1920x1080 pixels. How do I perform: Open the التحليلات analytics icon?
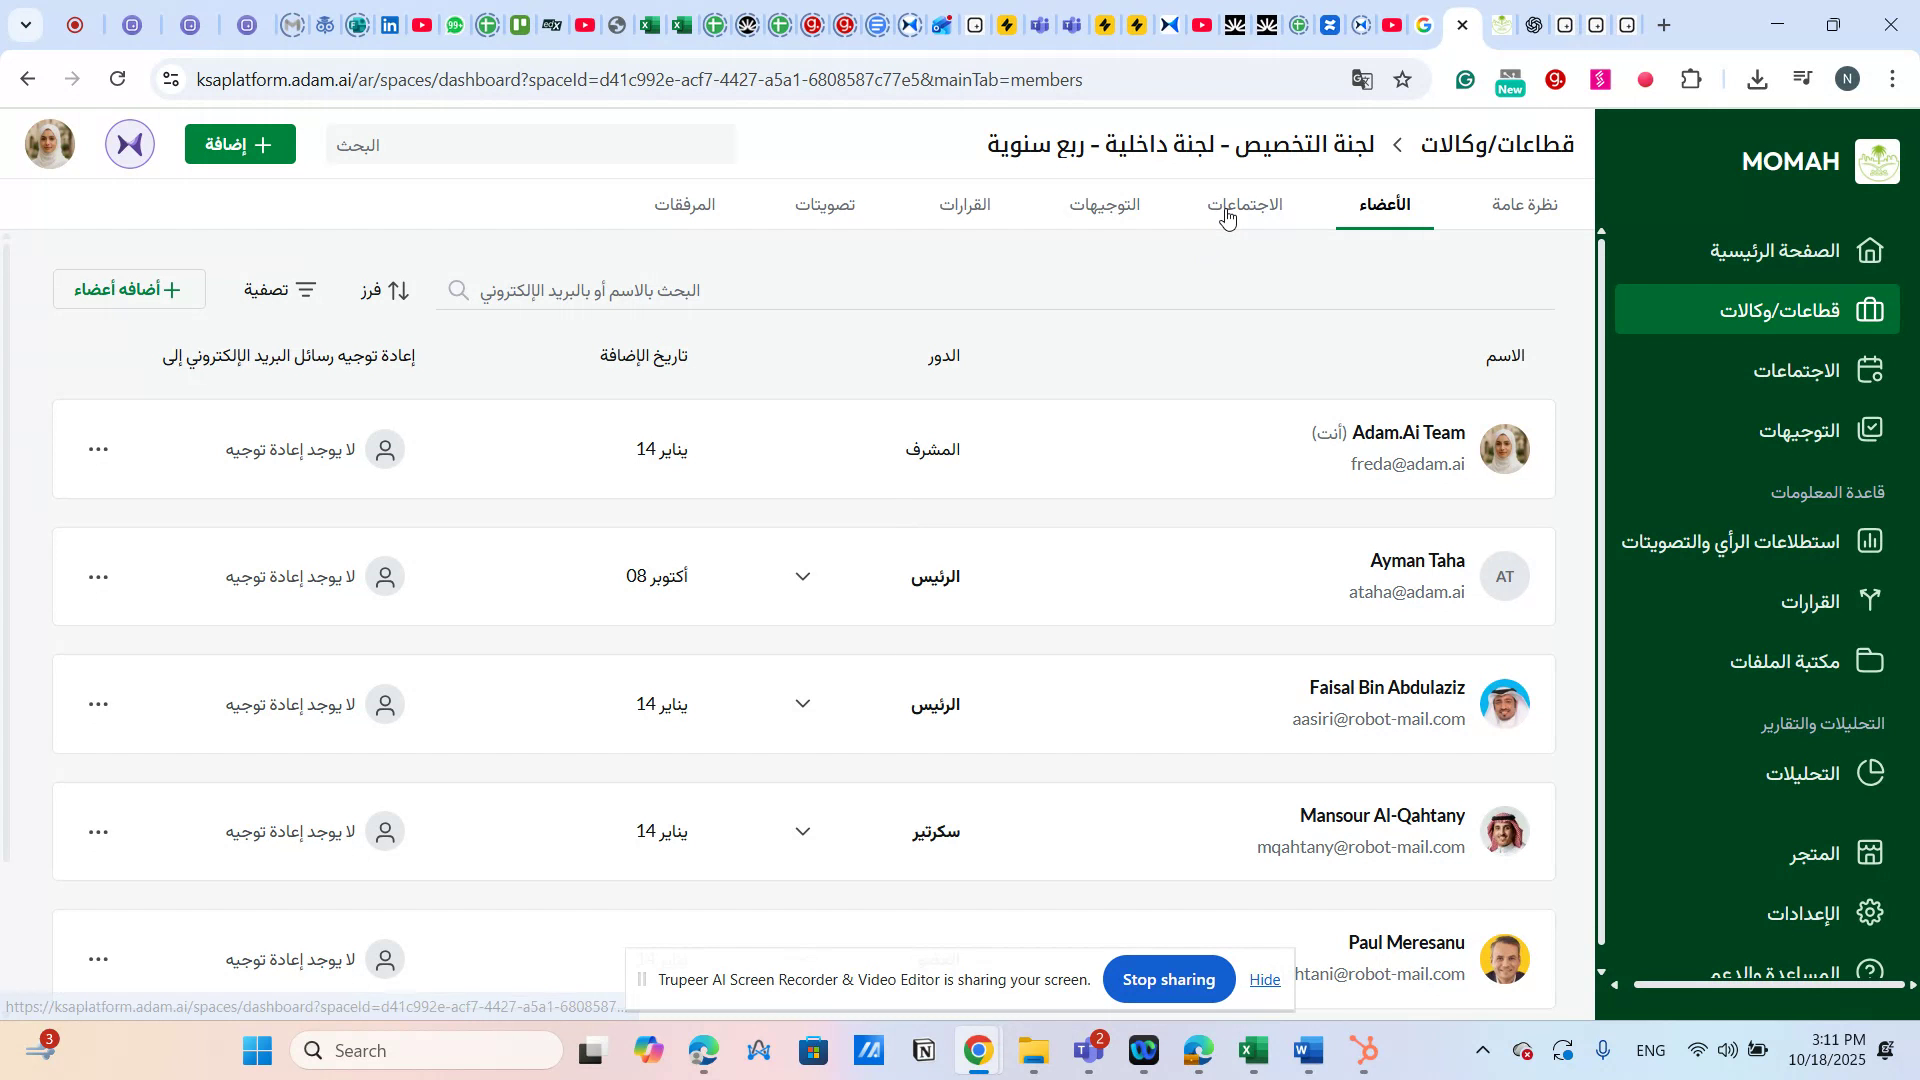(1870, 772)
